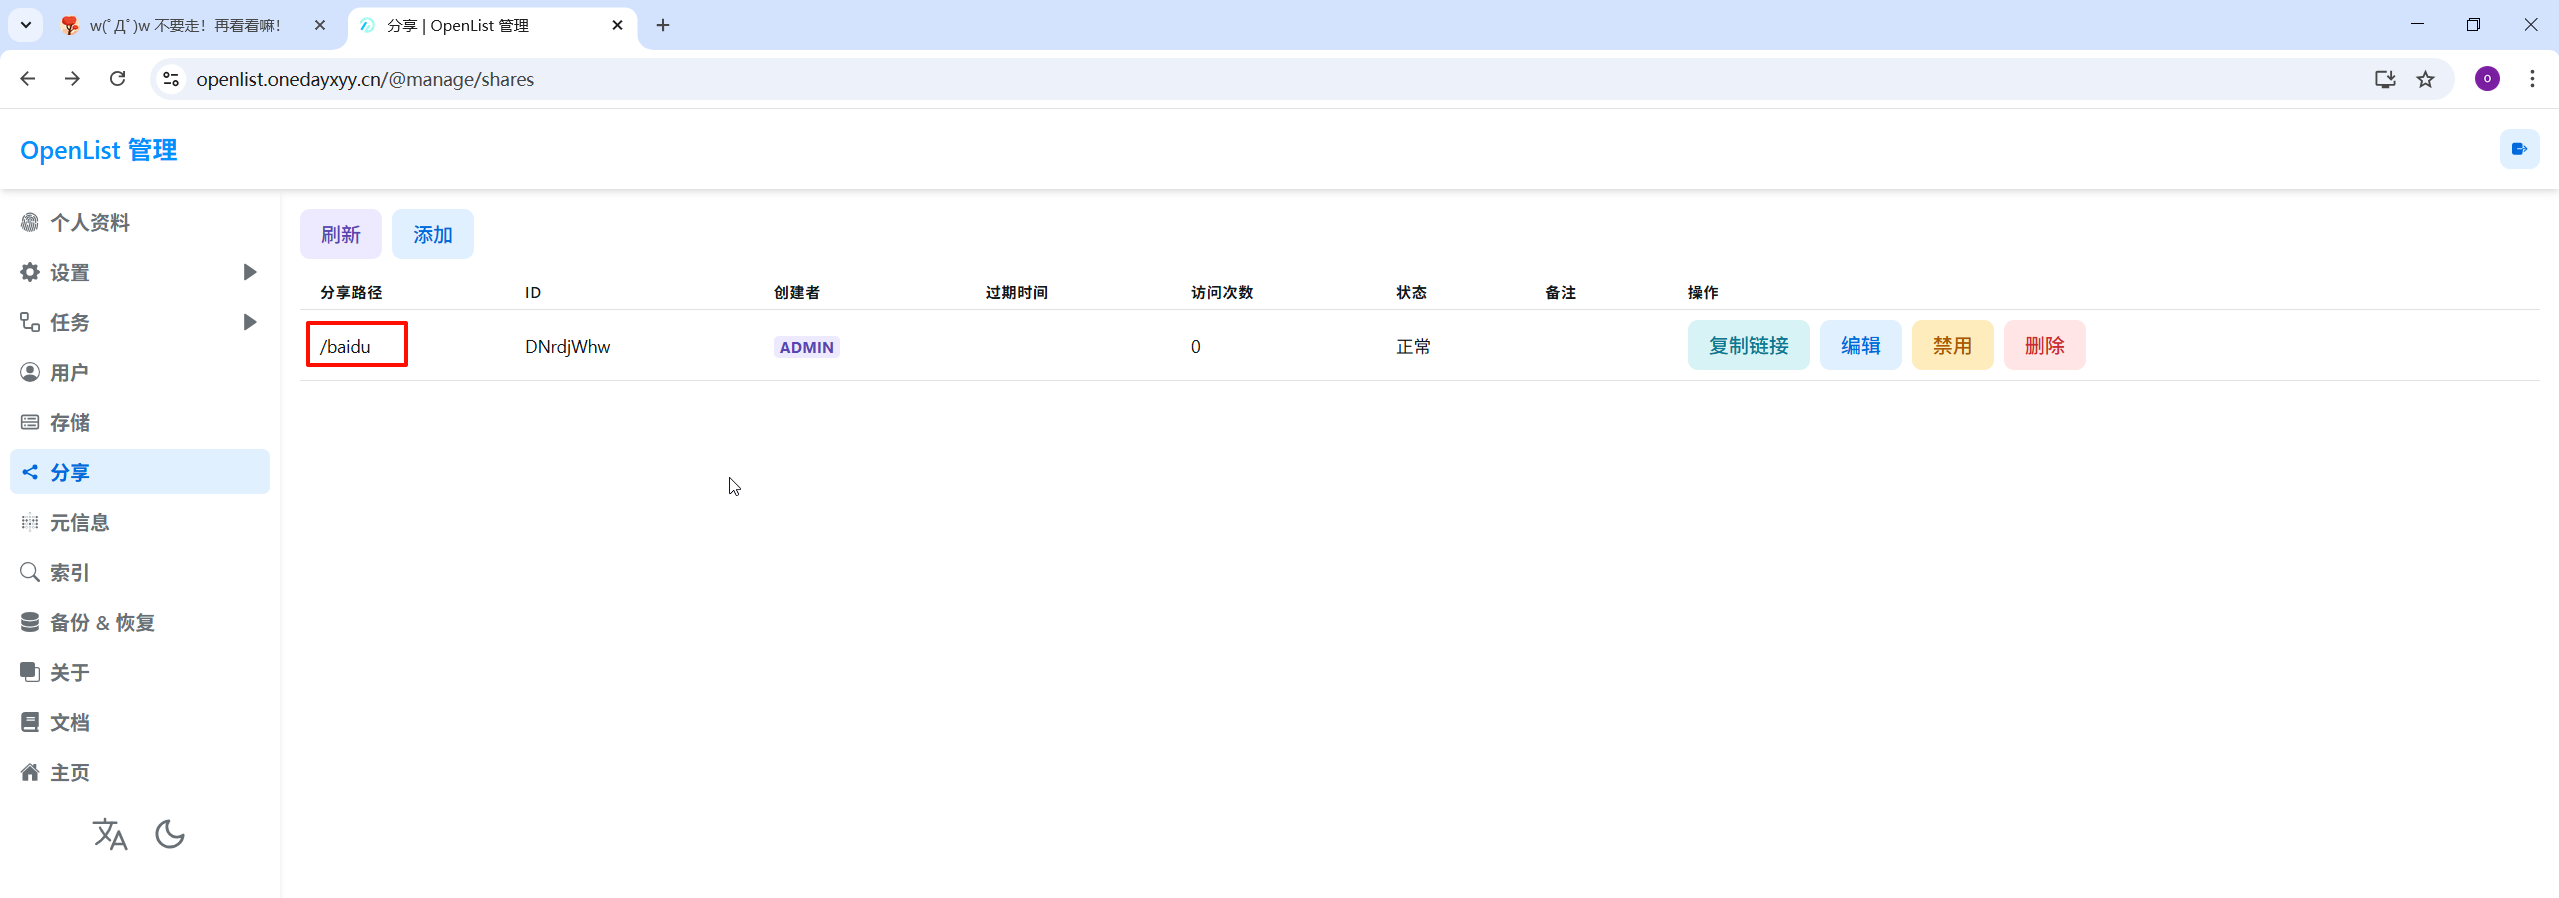Image resolution: width=2559 pixels, height=898 pixels.
Task: Click the 添加 add share button
Action: pyautogui.click(x=432, y=234)
